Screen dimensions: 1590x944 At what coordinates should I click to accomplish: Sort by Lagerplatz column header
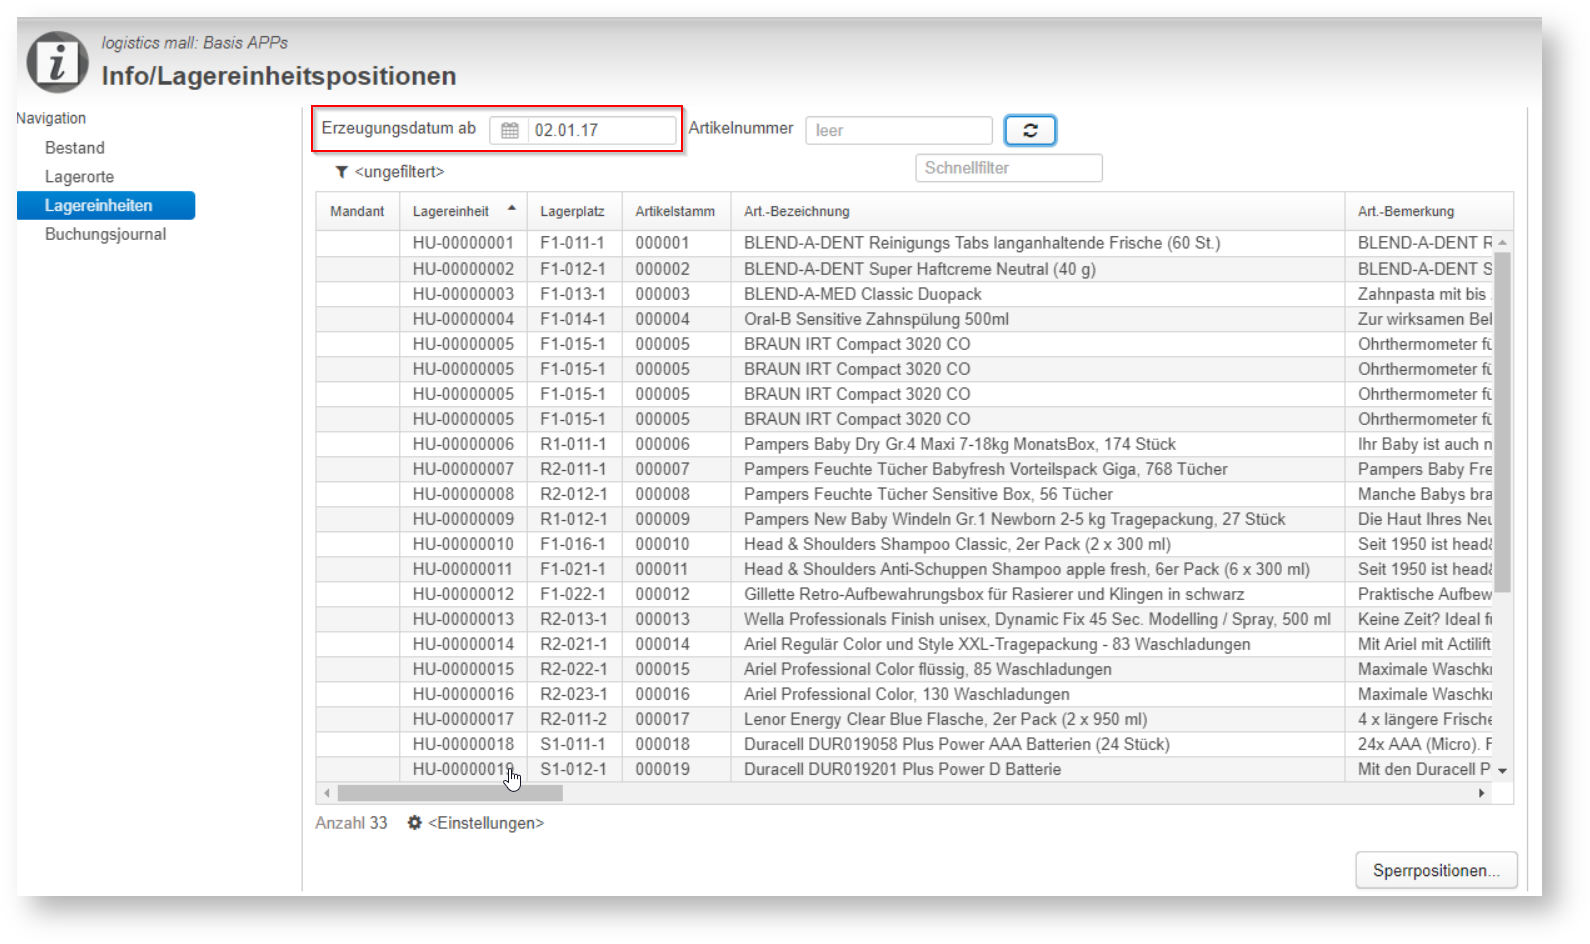(x=572, y=211)
